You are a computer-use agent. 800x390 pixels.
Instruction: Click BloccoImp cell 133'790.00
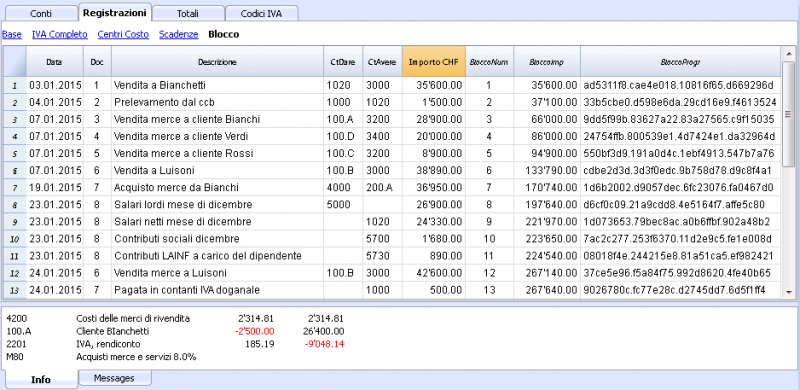click(x=547, y=171)
